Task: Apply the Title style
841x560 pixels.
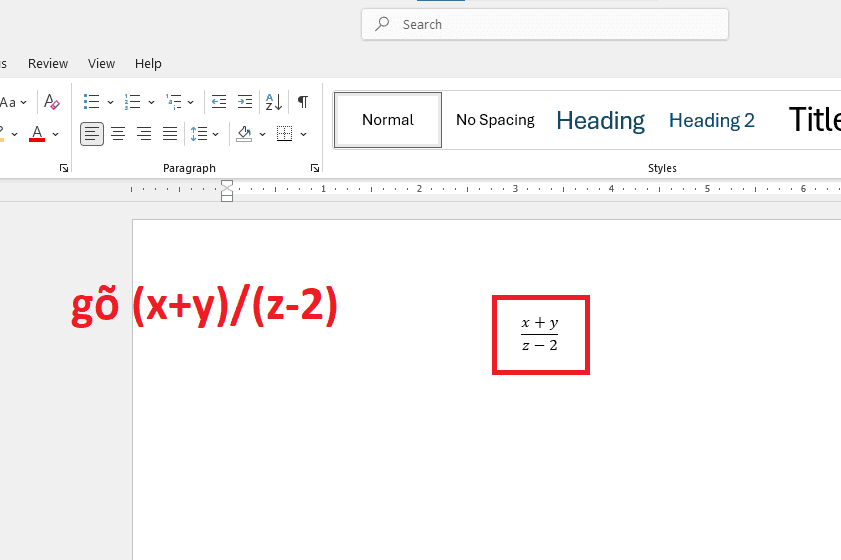Action: [814, 119]
